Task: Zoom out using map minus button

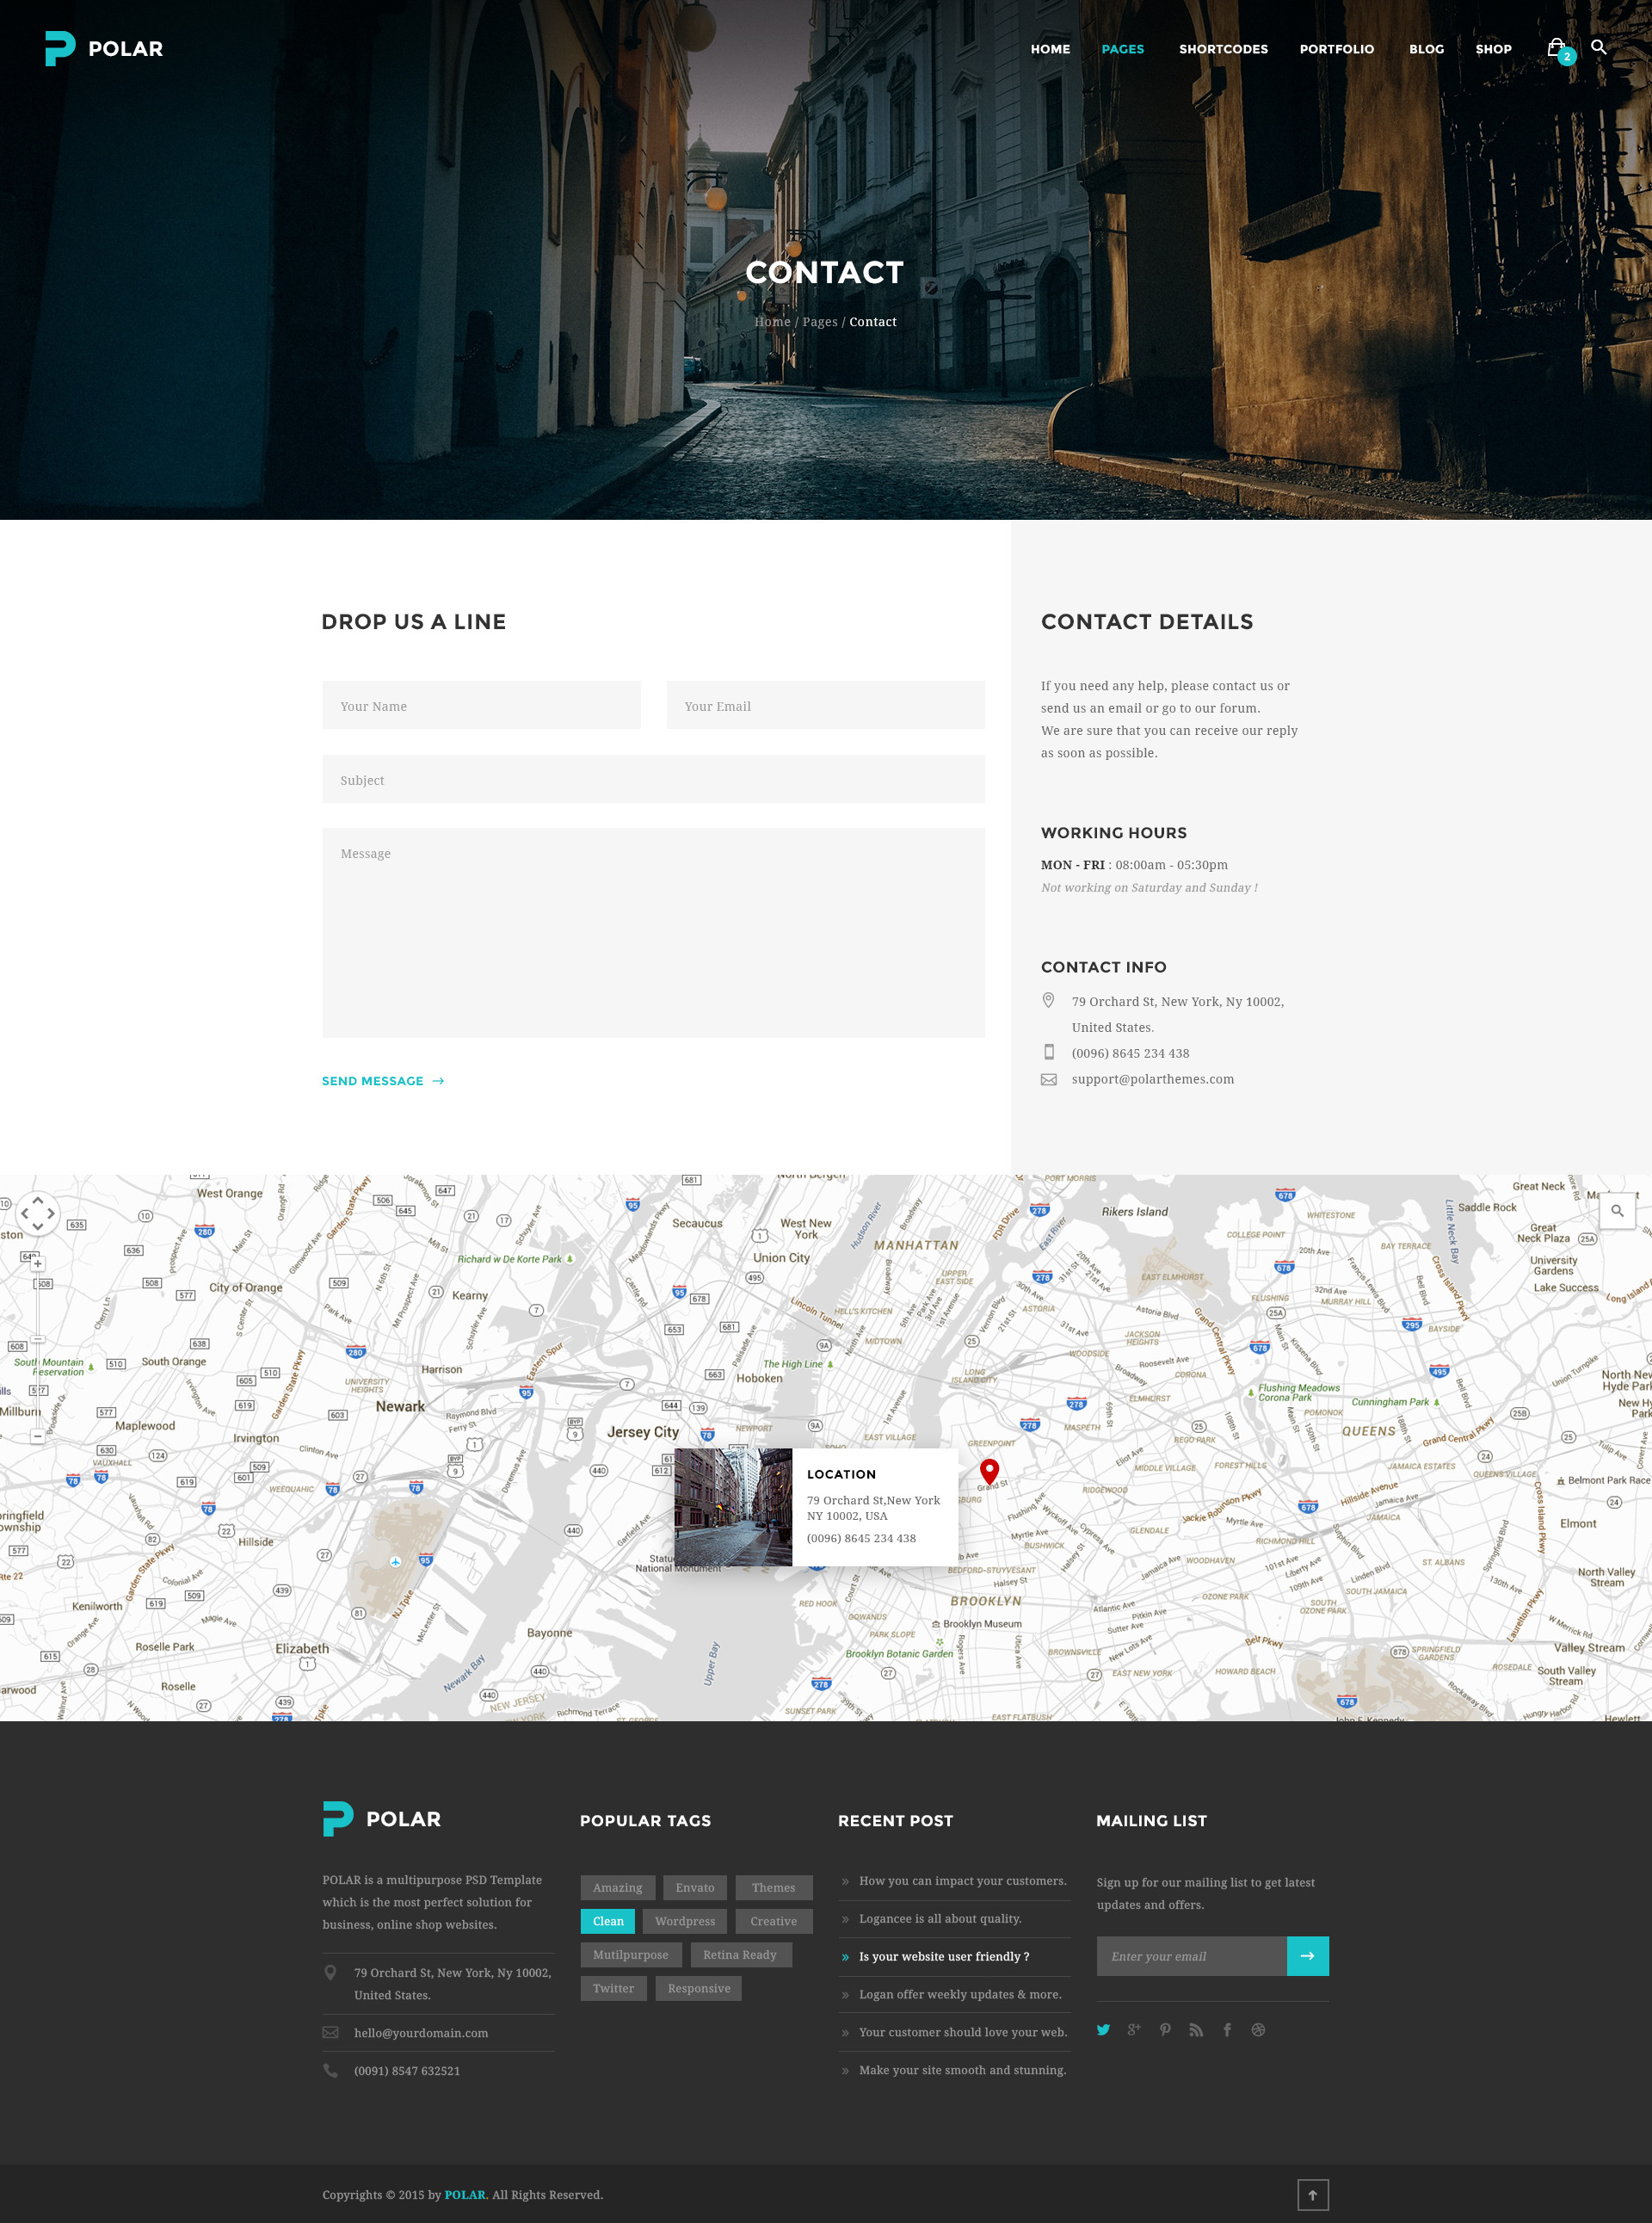Action: (37, 1436)
